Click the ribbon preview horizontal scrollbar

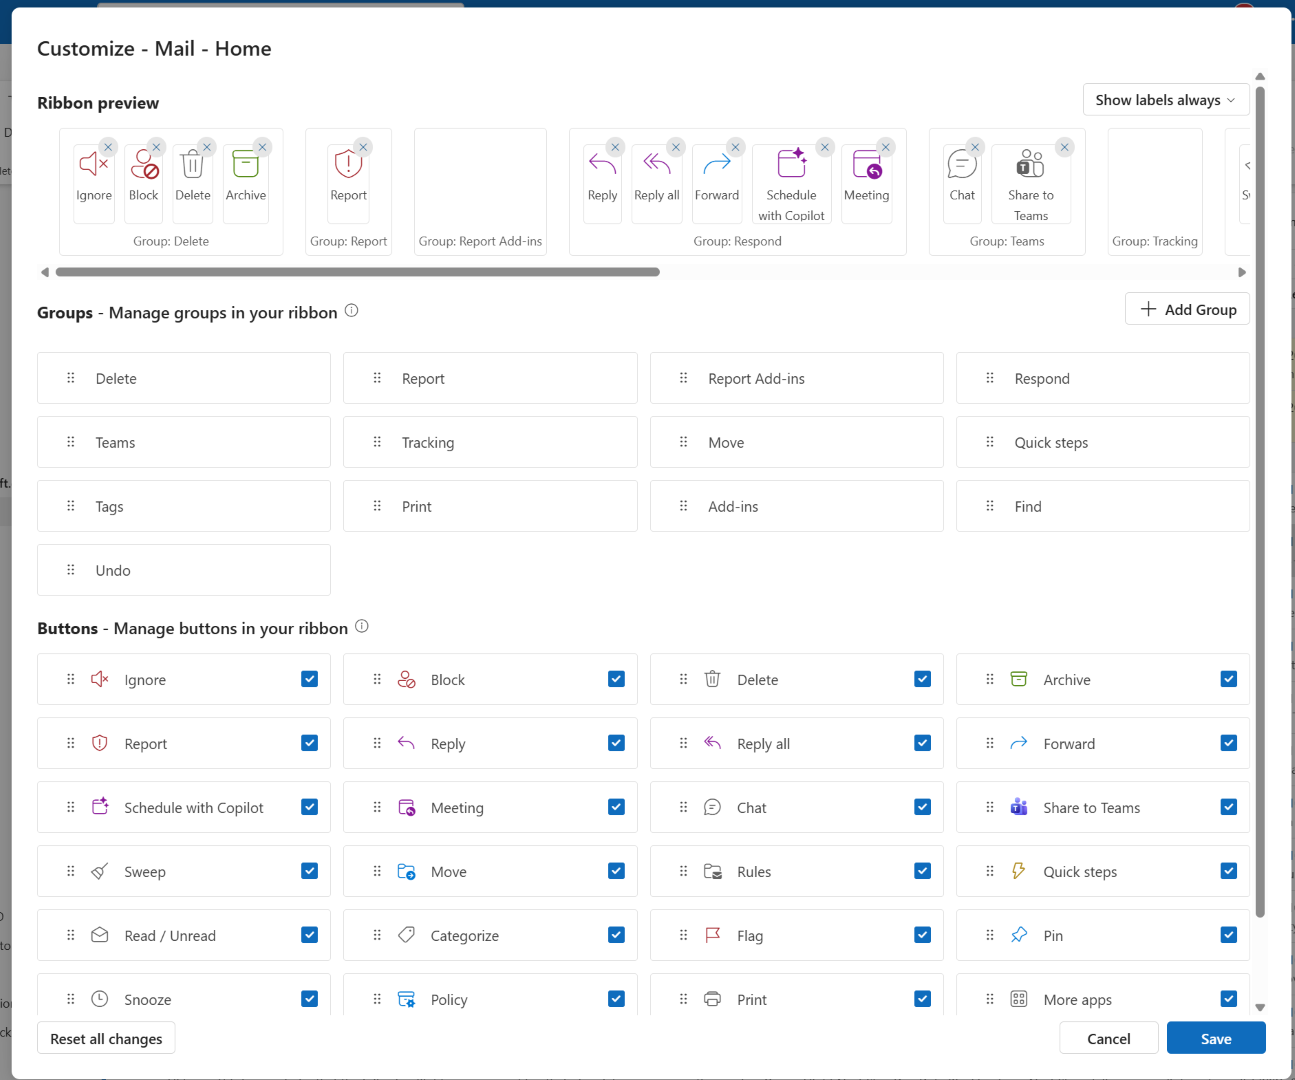(x=358, y=272)
